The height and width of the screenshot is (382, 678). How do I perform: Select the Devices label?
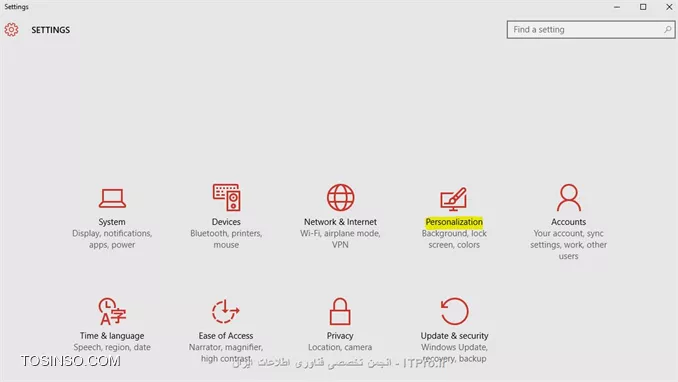click(226, 221)
